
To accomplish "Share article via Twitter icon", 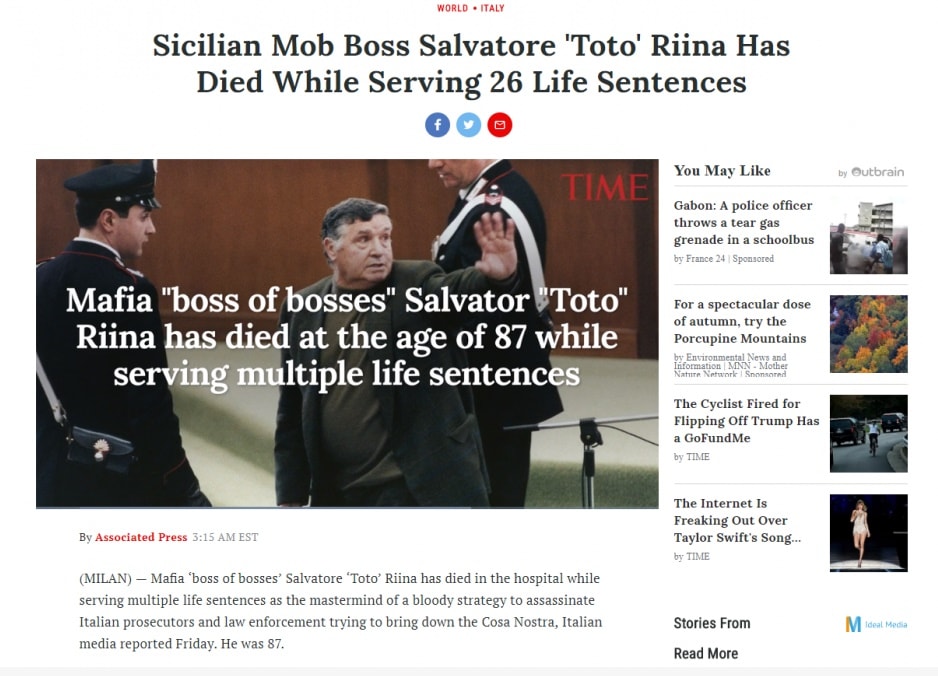I will click(468, 125).
